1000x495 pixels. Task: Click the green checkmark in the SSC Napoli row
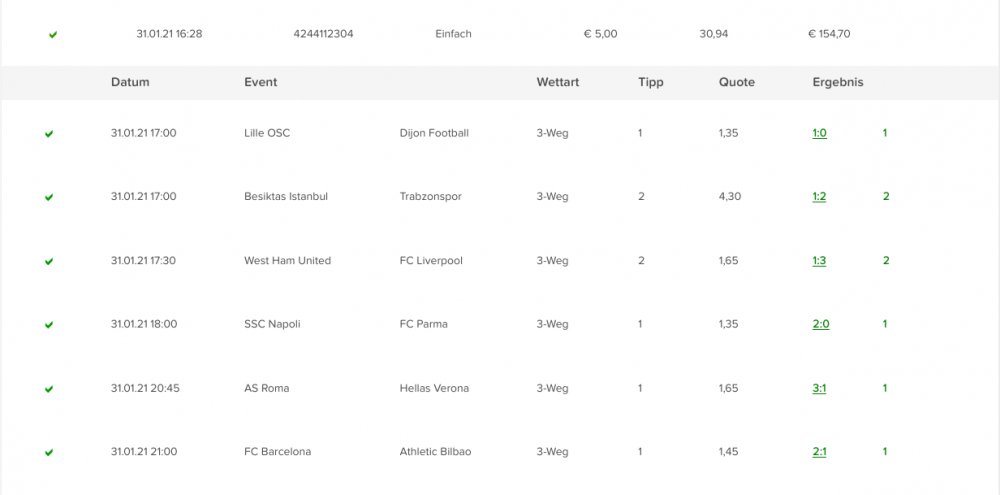49,325
